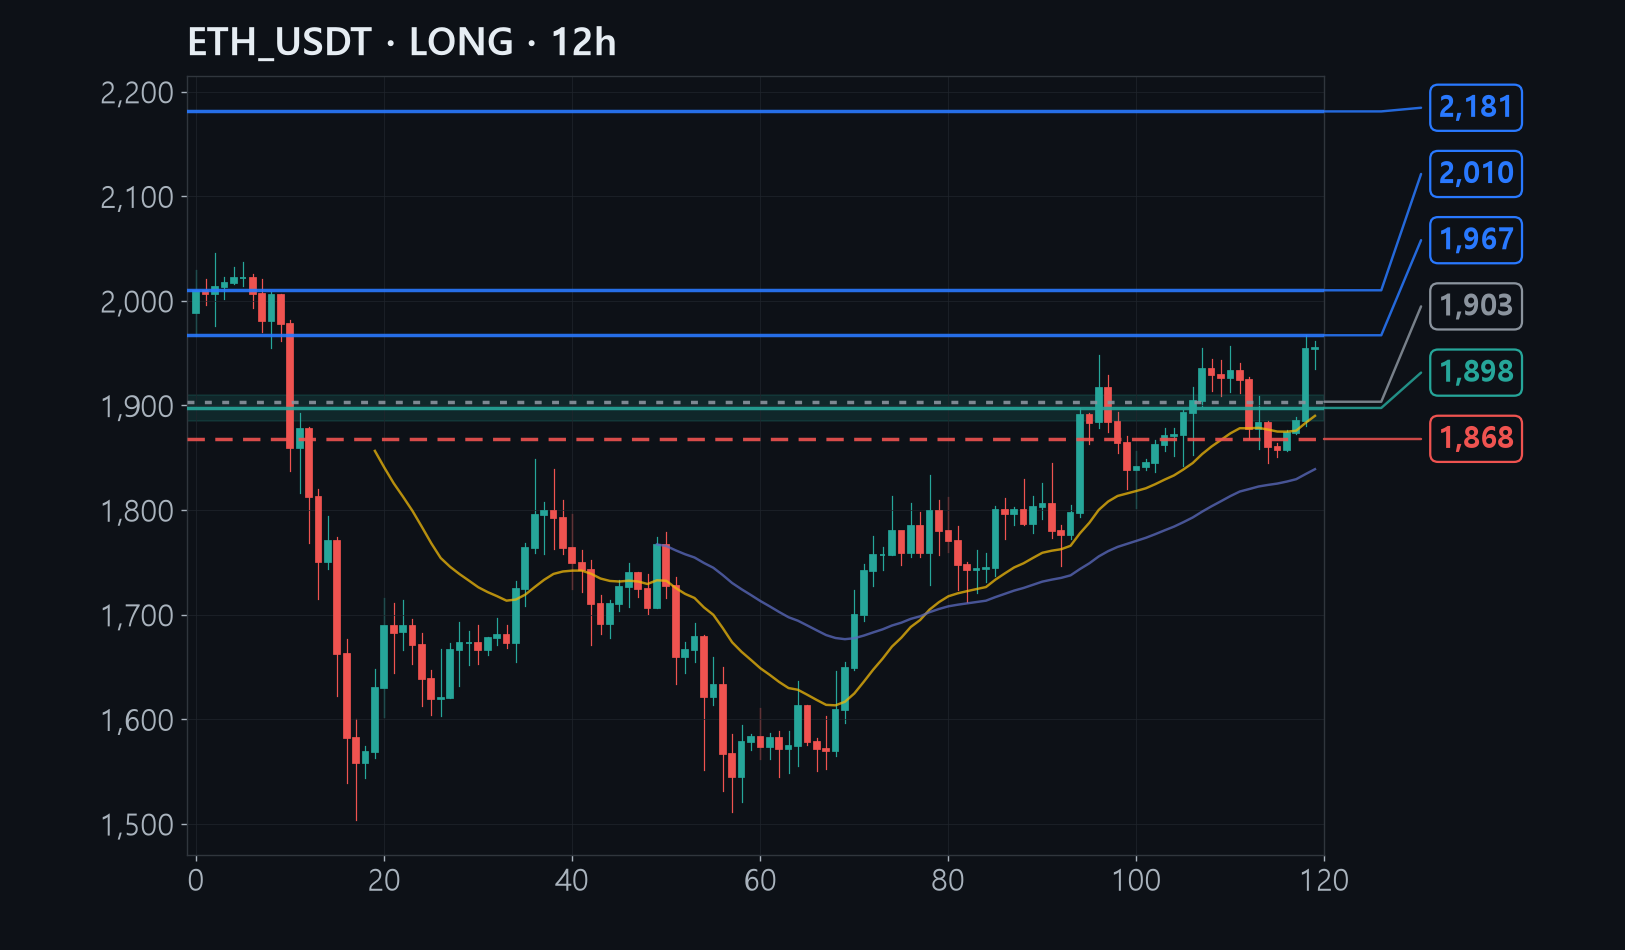Click the 2,181 price label
The width and height of the screenshot is (1625, 950).
tap(1475, 107)
